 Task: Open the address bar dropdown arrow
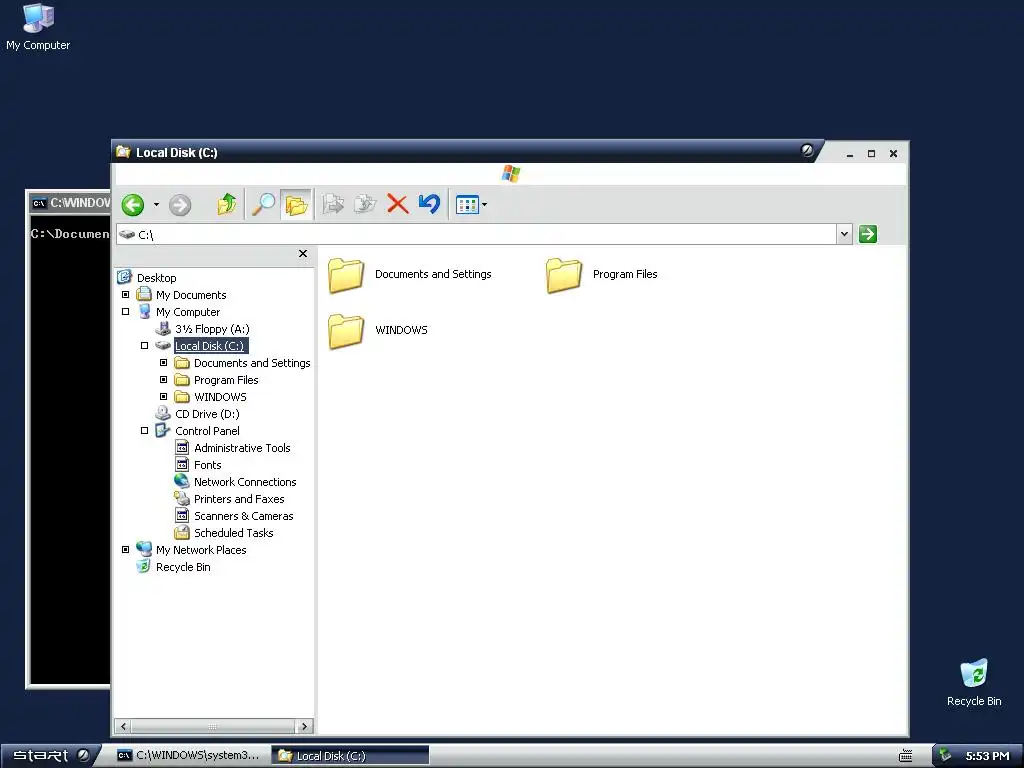pyautogui.click(x=844, y=234)
